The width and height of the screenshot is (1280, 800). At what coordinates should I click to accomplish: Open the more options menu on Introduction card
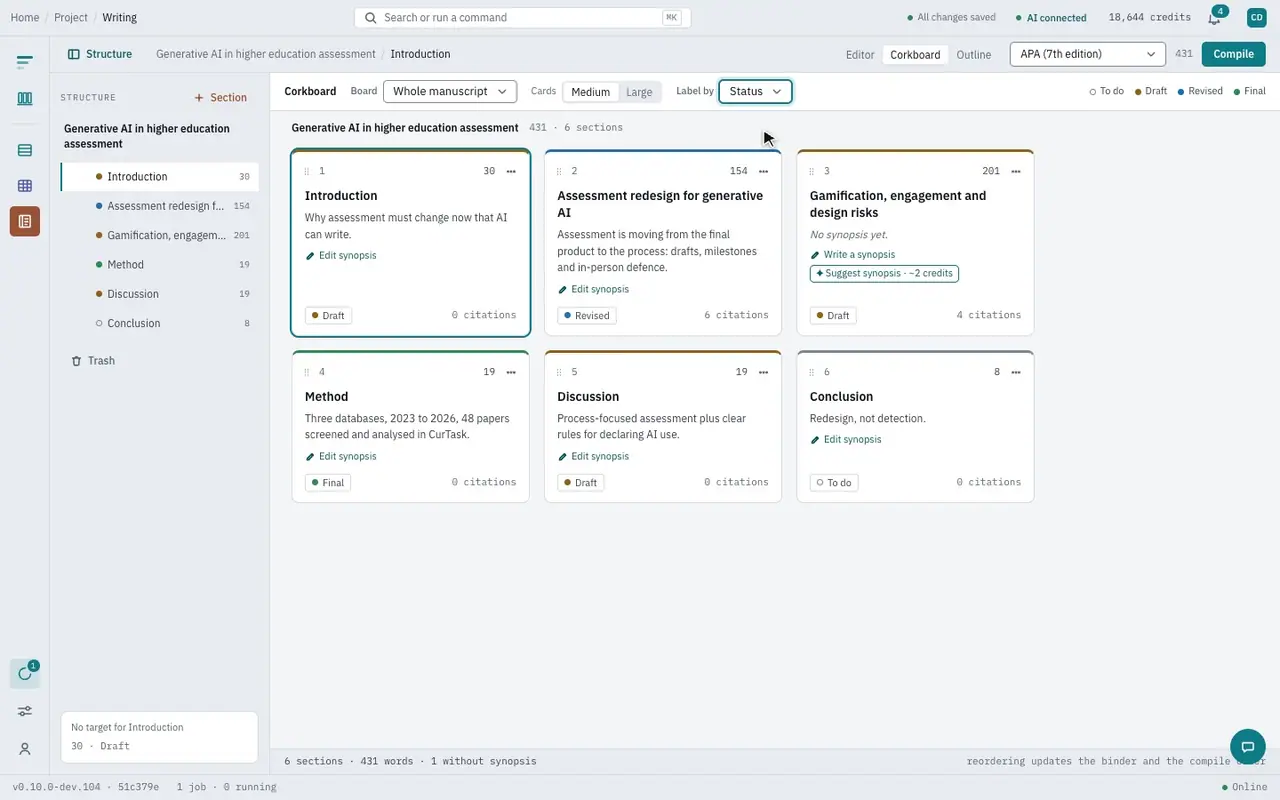pos(511,171)
